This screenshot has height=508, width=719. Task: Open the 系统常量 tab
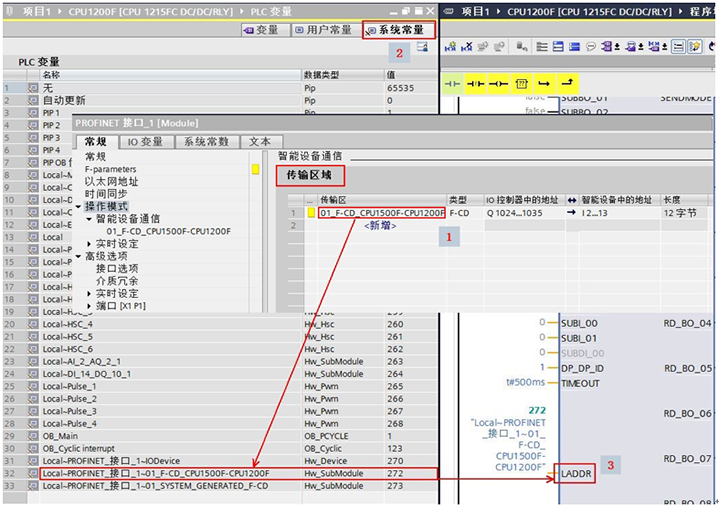[398, 30]
